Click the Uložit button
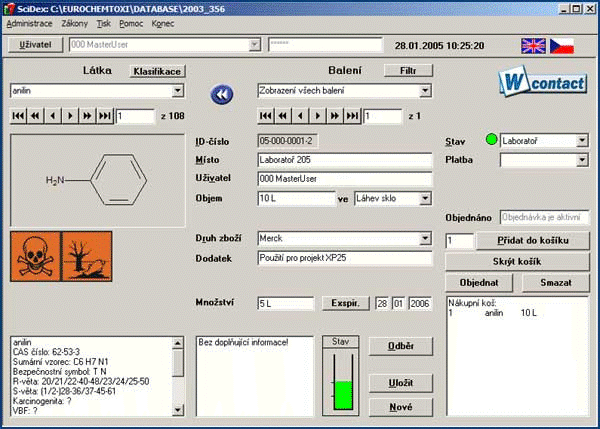 coord(401,382)
